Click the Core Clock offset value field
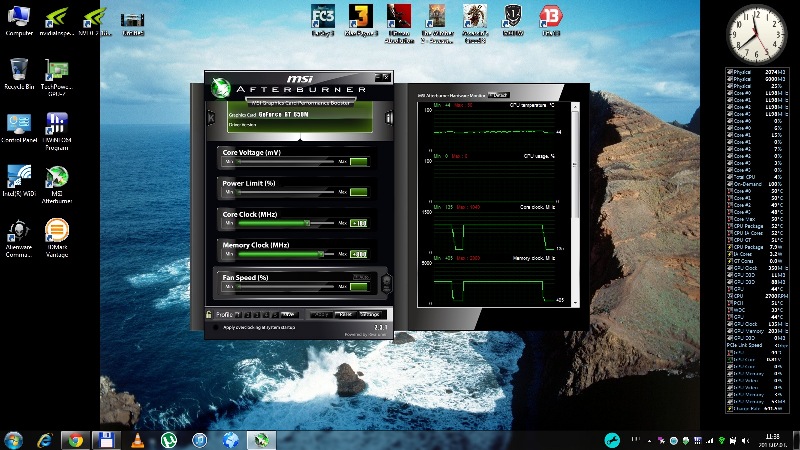Viewport: 800px width, 450px height. click(359, 223)
